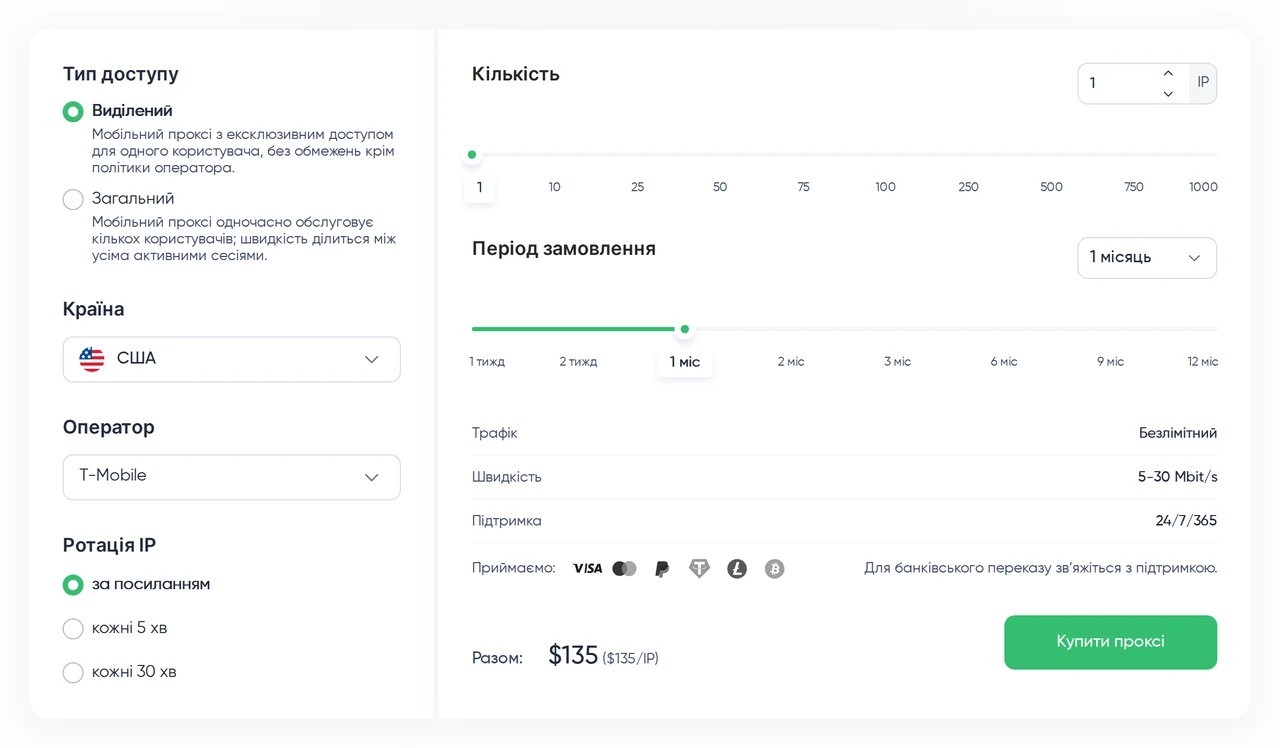The height and width of the screenshot is (748, 1280).
Task: Select the 2 тижд period mark
Action: pos(578,362)
